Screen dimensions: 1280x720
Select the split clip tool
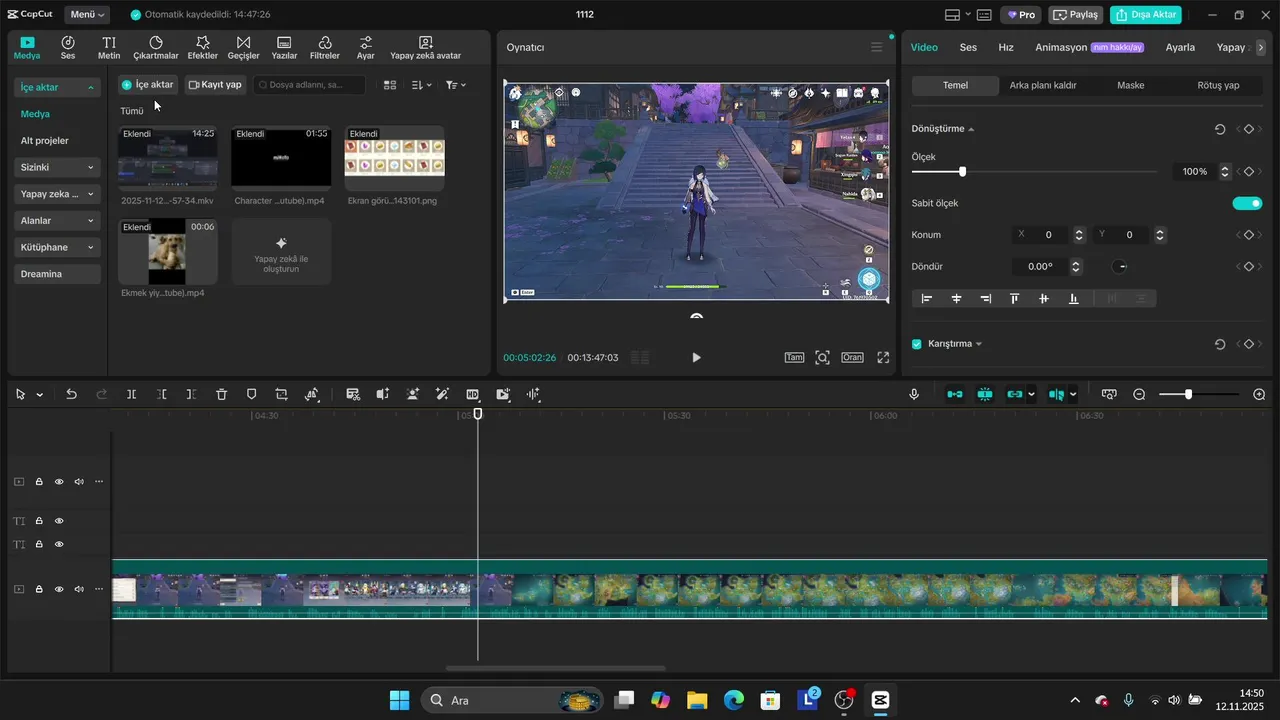coord(131,395)
